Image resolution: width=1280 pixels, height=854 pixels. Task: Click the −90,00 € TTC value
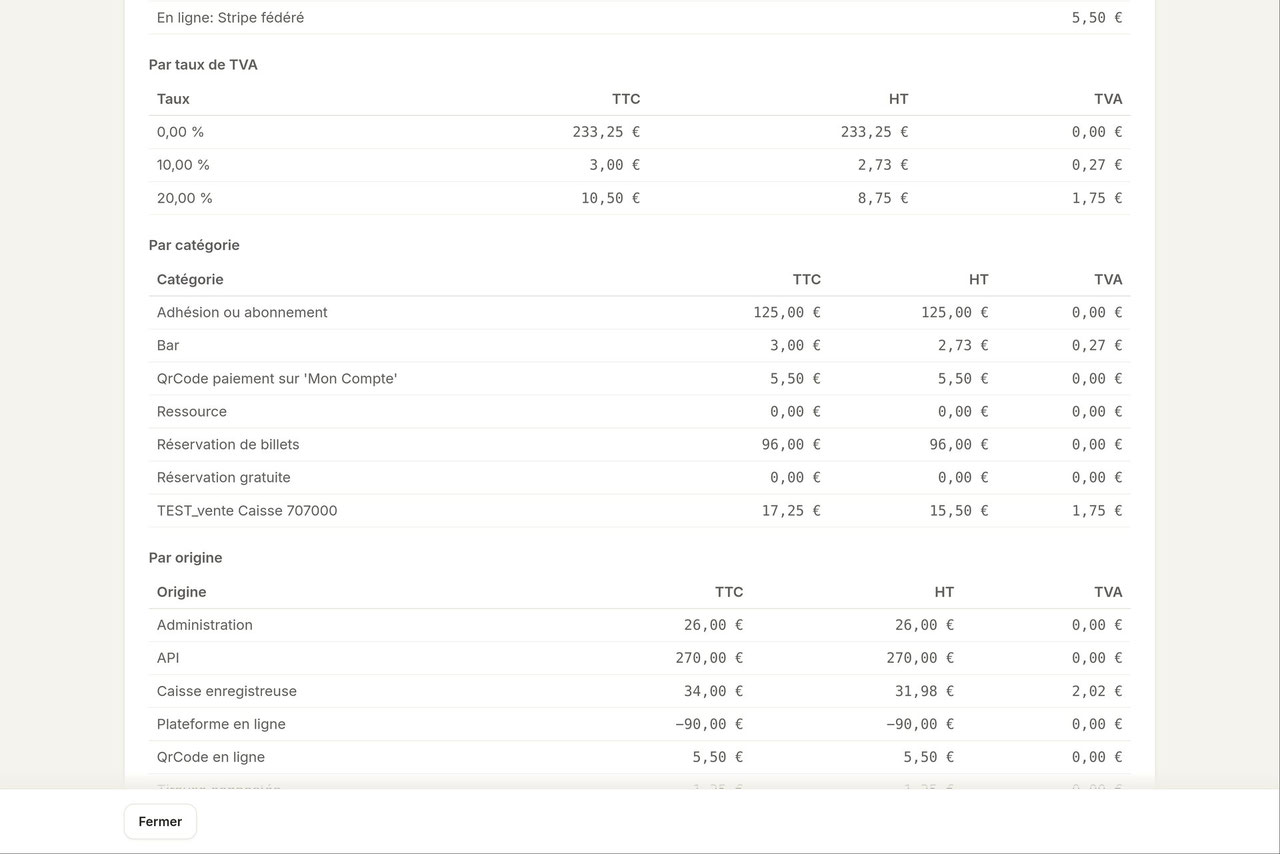pyautogui.click(x=709, y=724)
